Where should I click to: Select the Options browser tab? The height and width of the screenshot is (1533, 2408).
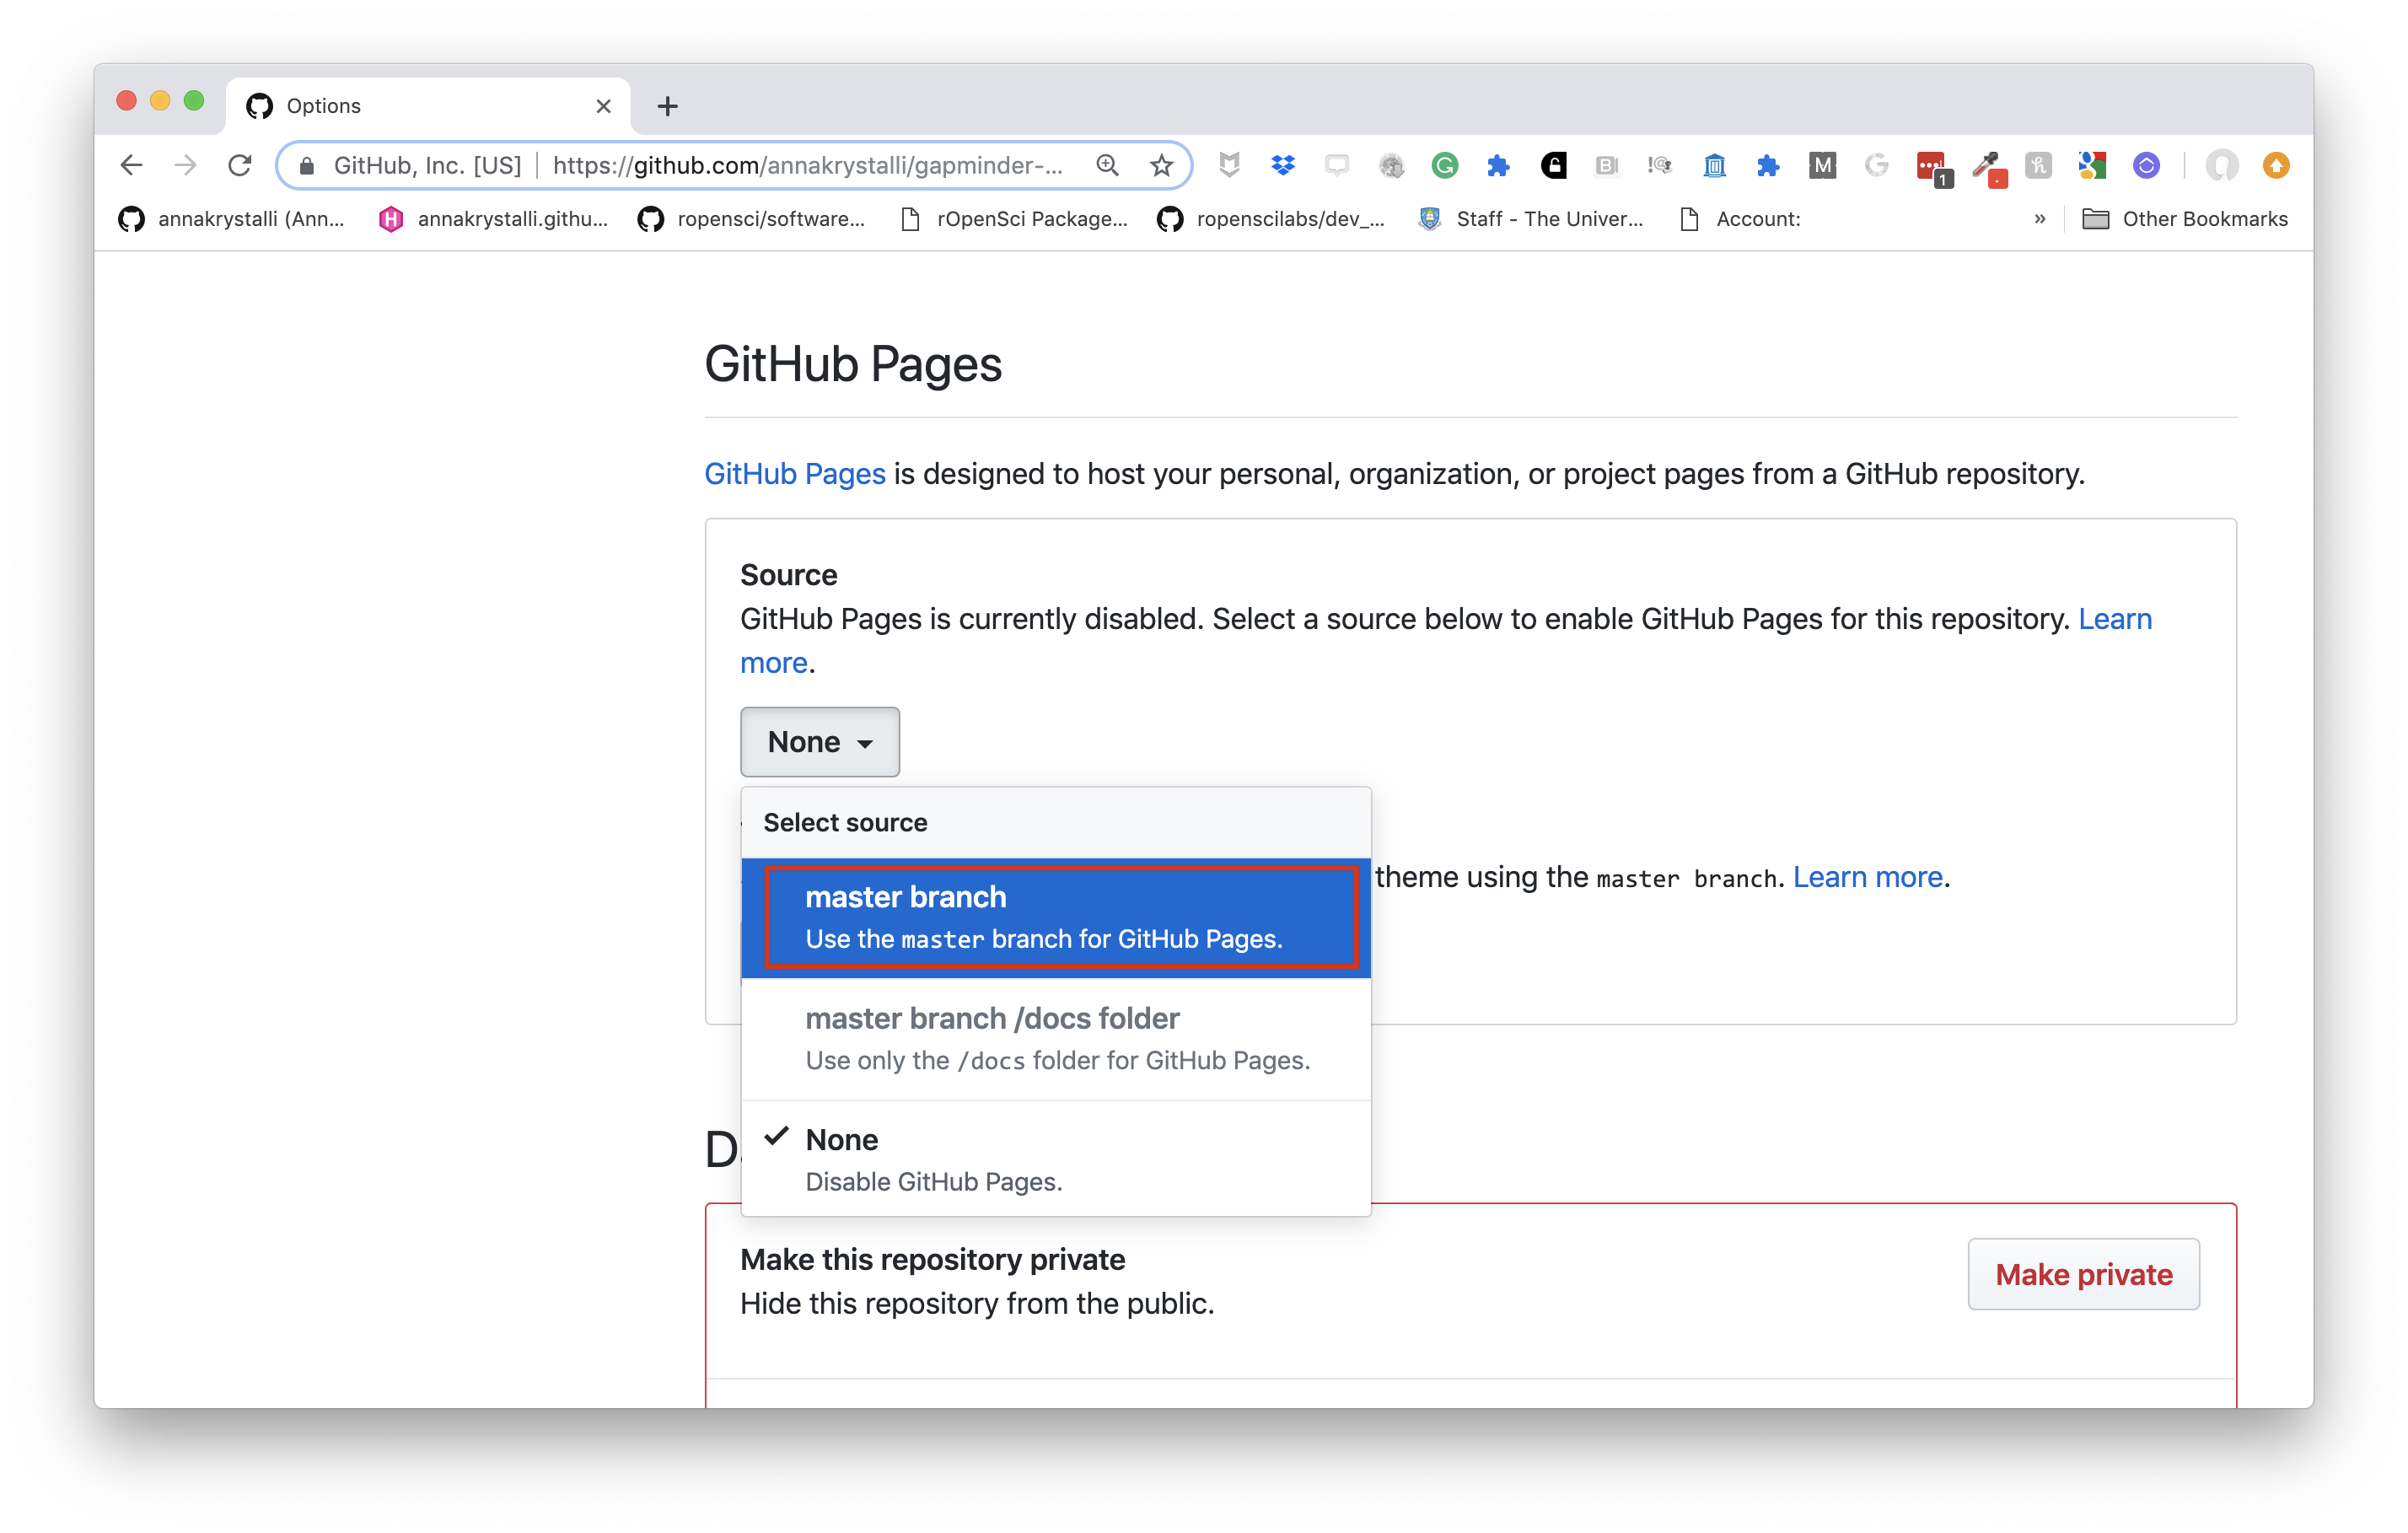point(428,106)
